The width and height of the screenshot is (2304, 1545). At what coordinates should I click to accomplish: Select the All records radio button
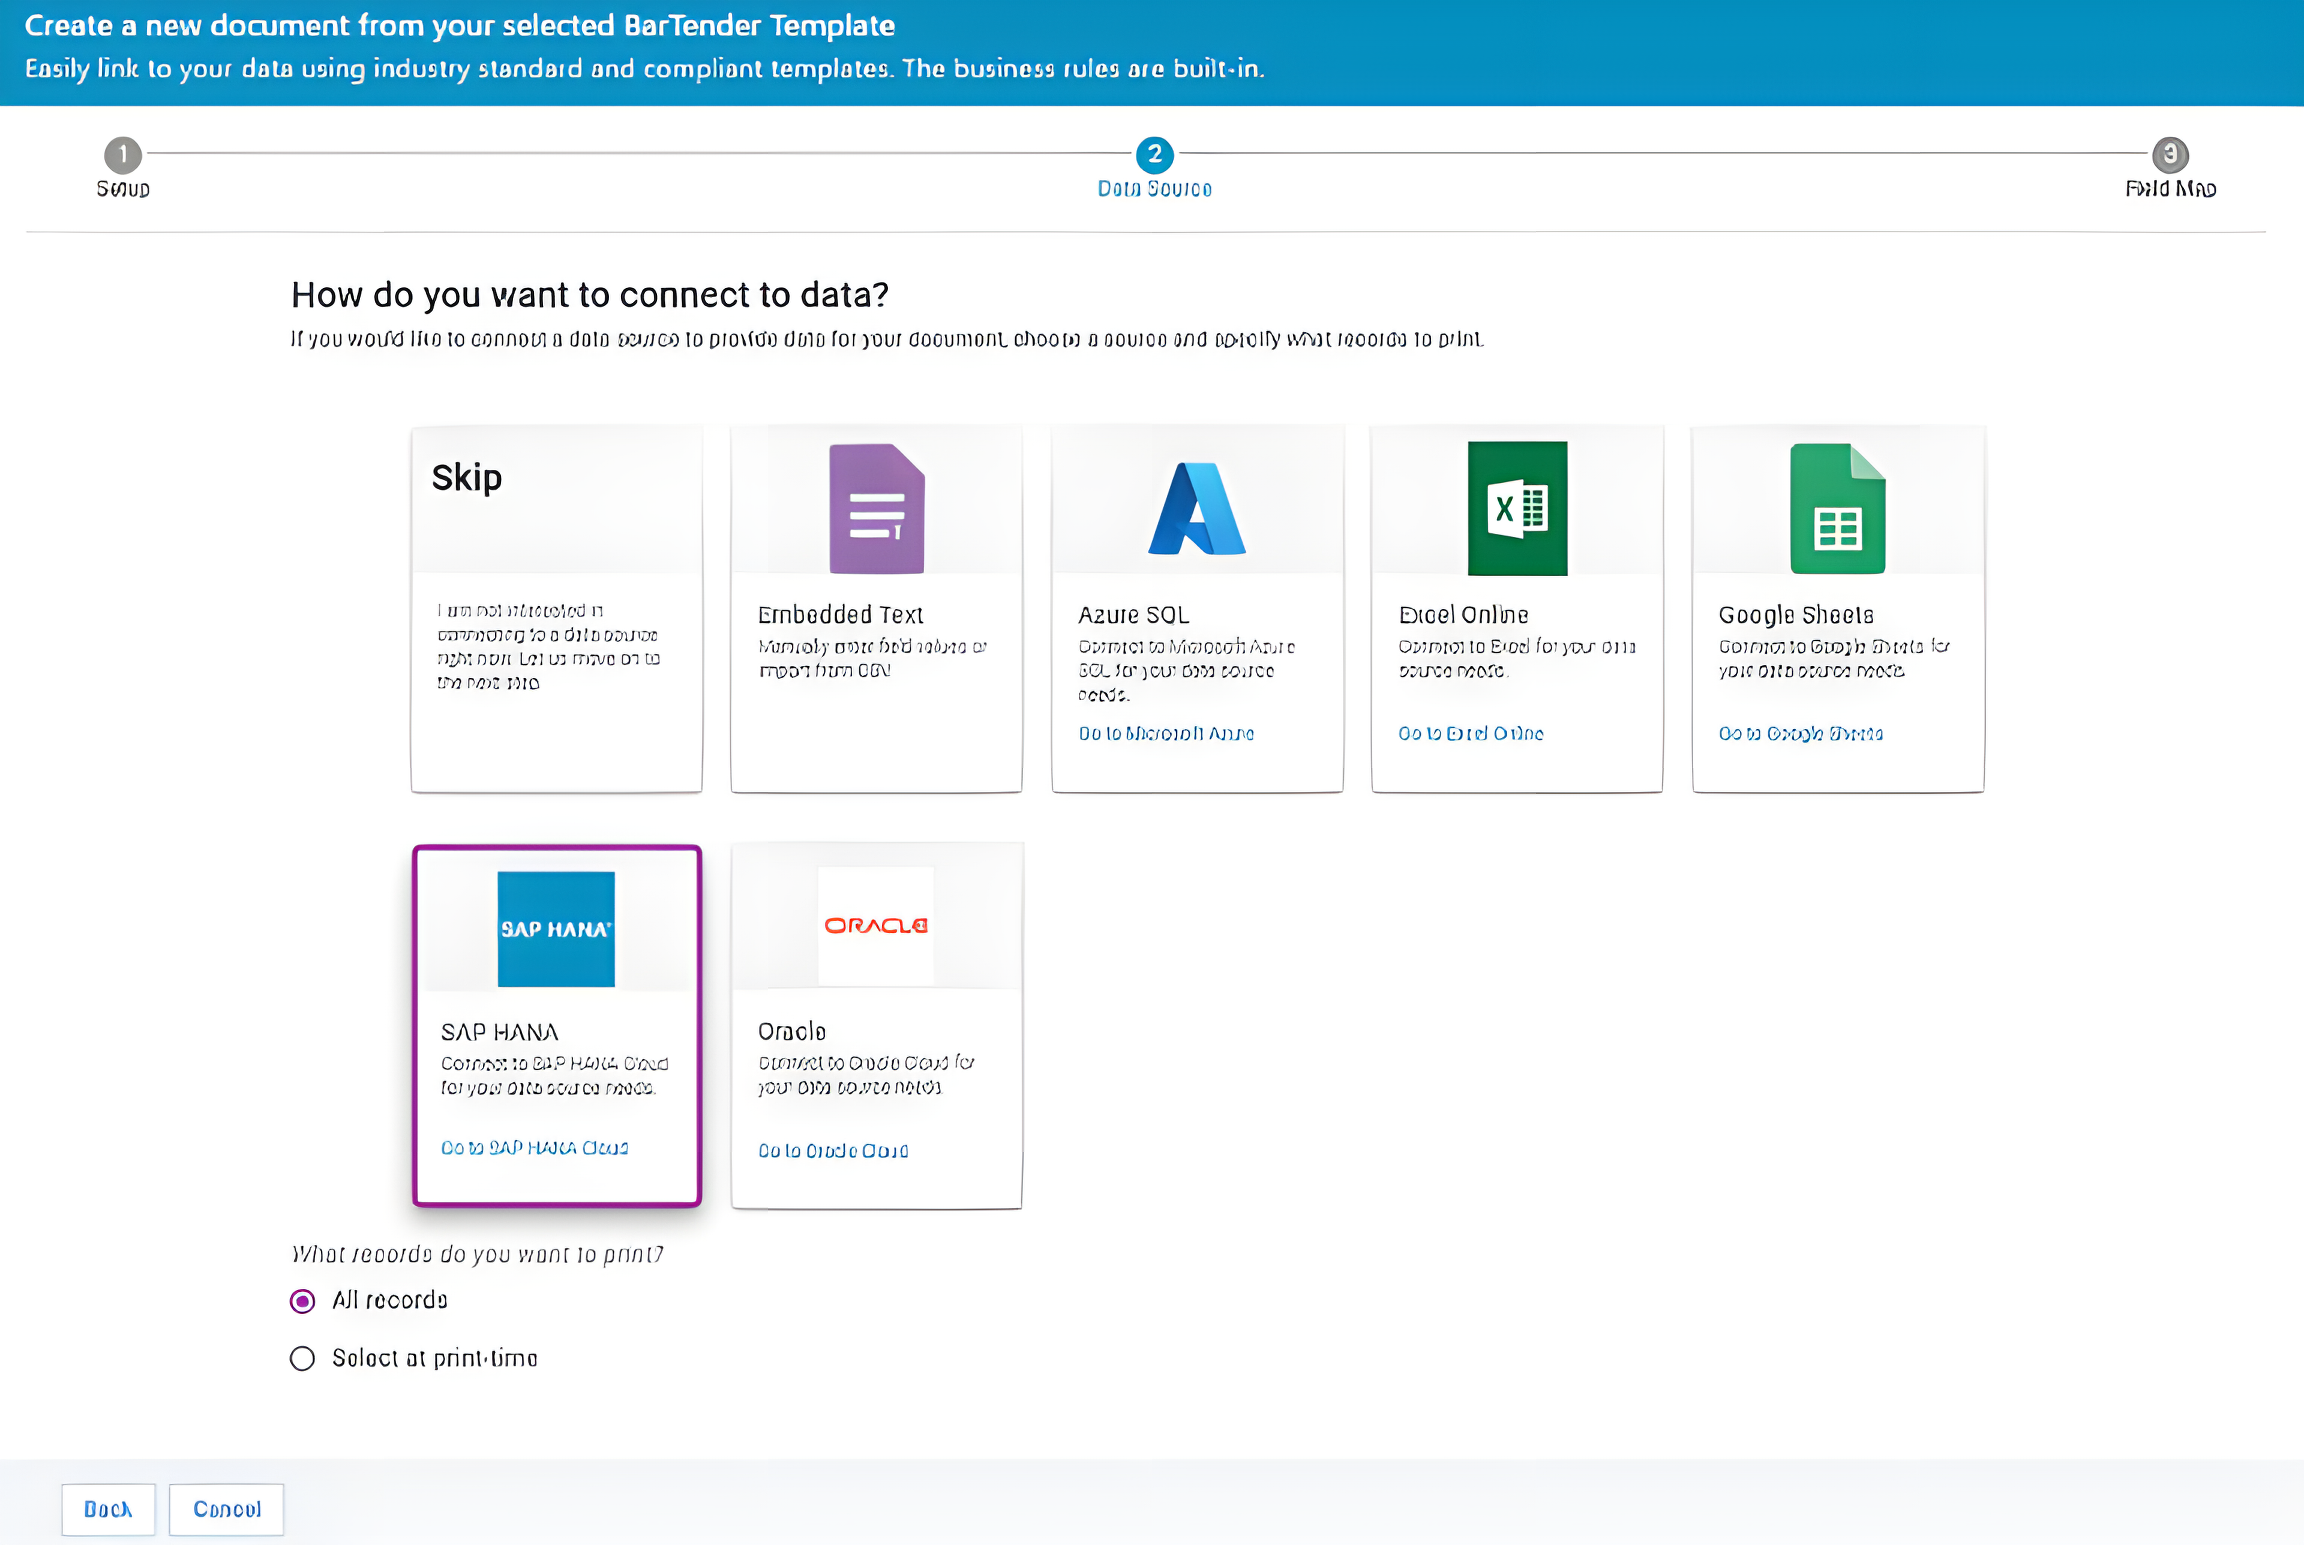coord(302,1301)
